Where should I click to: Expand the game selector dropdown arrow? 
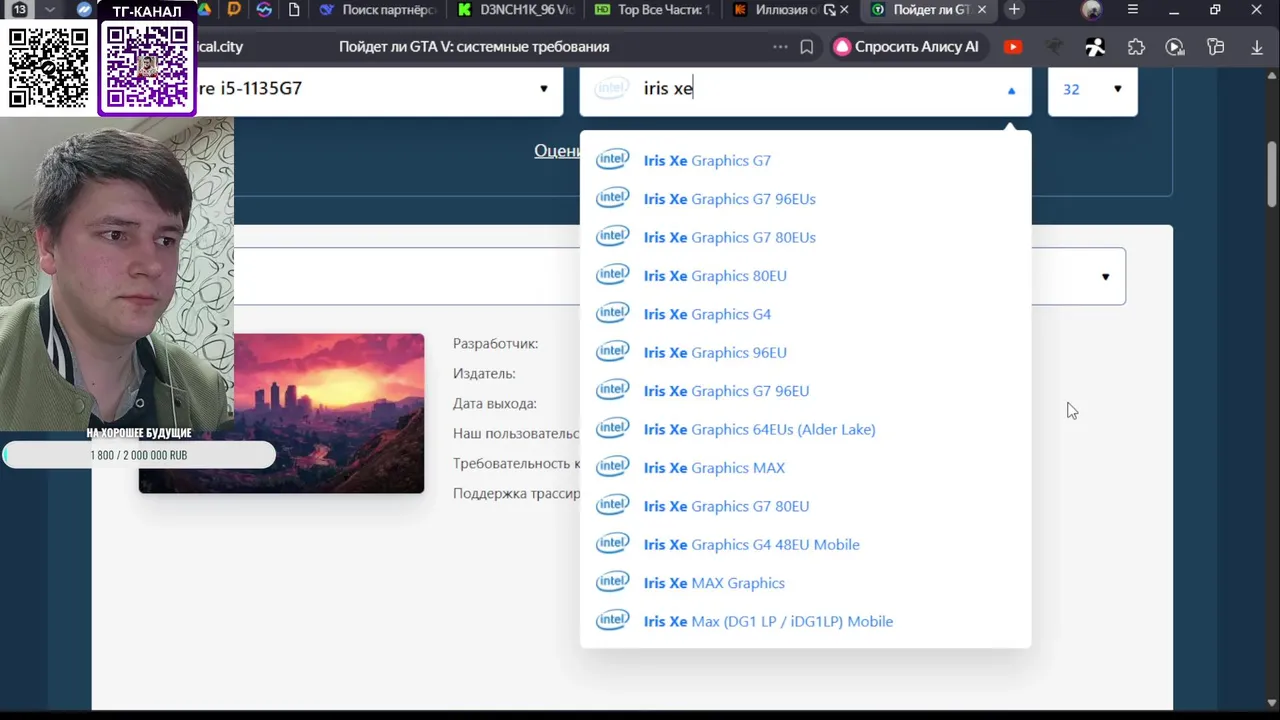(1105, 277)
